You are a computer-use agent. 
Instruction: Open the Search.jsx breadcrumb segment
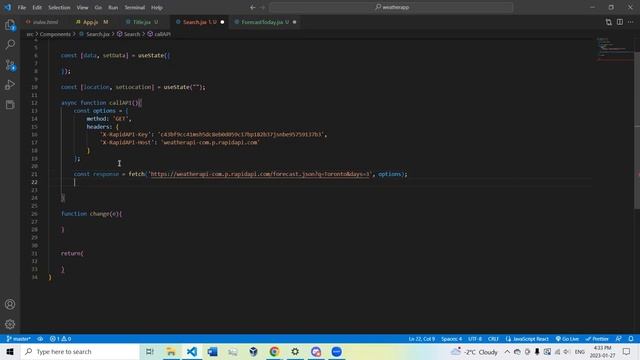pos(95,34)
